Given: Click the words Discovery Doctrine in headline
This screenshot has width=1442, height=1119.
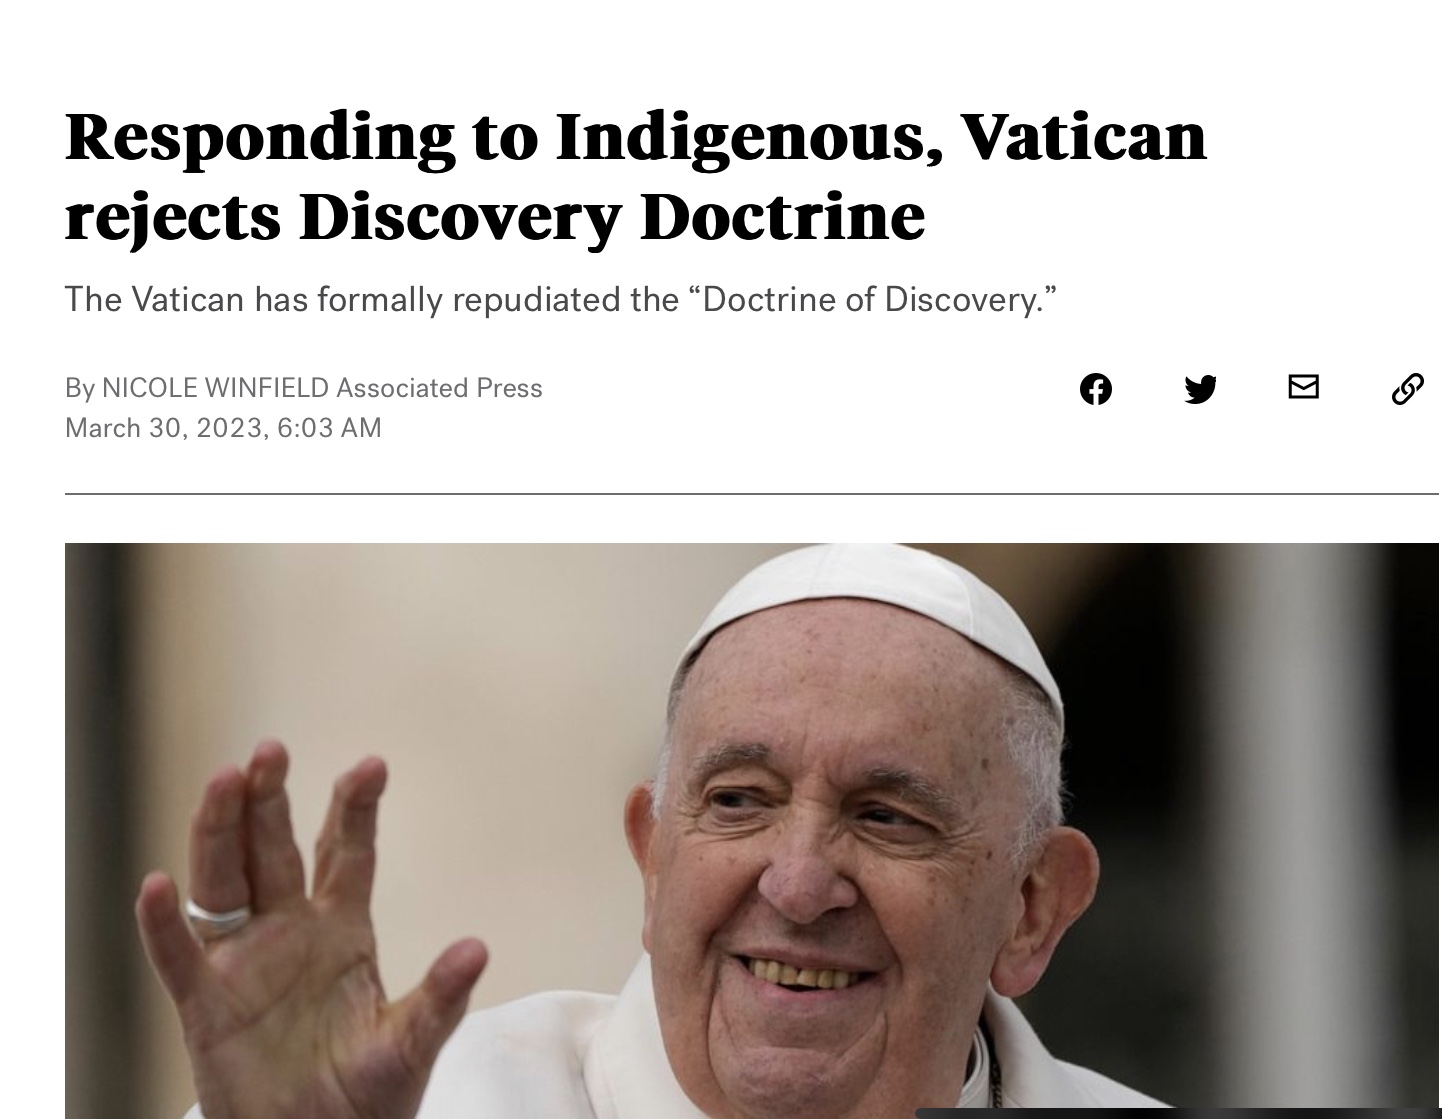Looking at the screenshot, I should (x=612, y=217).
